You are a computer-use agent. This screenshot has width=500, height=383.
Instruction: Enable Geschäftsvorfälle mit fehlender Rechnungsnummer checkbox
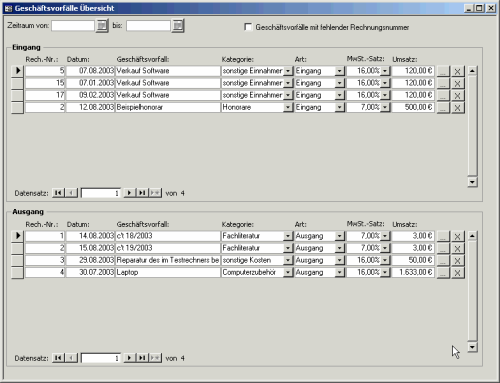coord(248,27)
